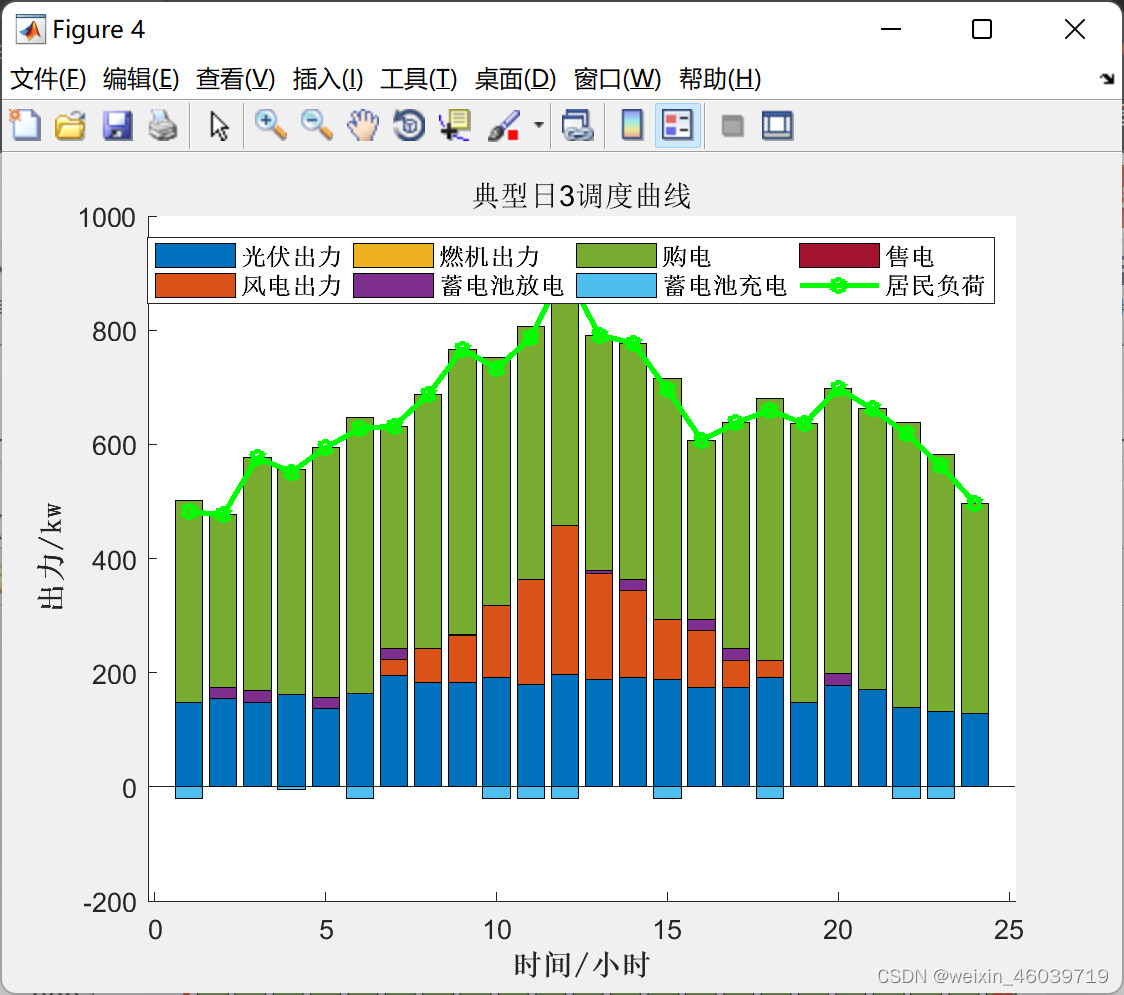Close the Figure 4 window
This screenshot has width=1124, height=995.
point(1075,29)
